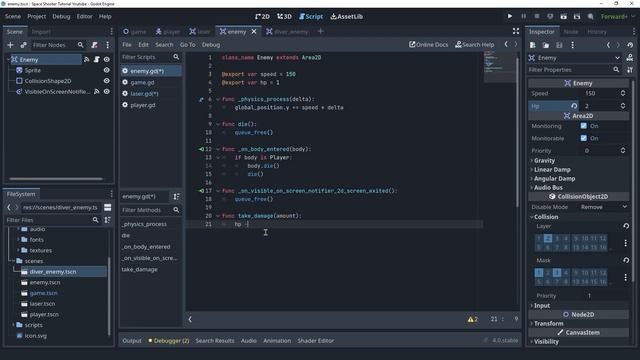Viewport: 640px width, 360px height.
Task: Toggle Sprite node visibility eye
Action: point(107,70)
